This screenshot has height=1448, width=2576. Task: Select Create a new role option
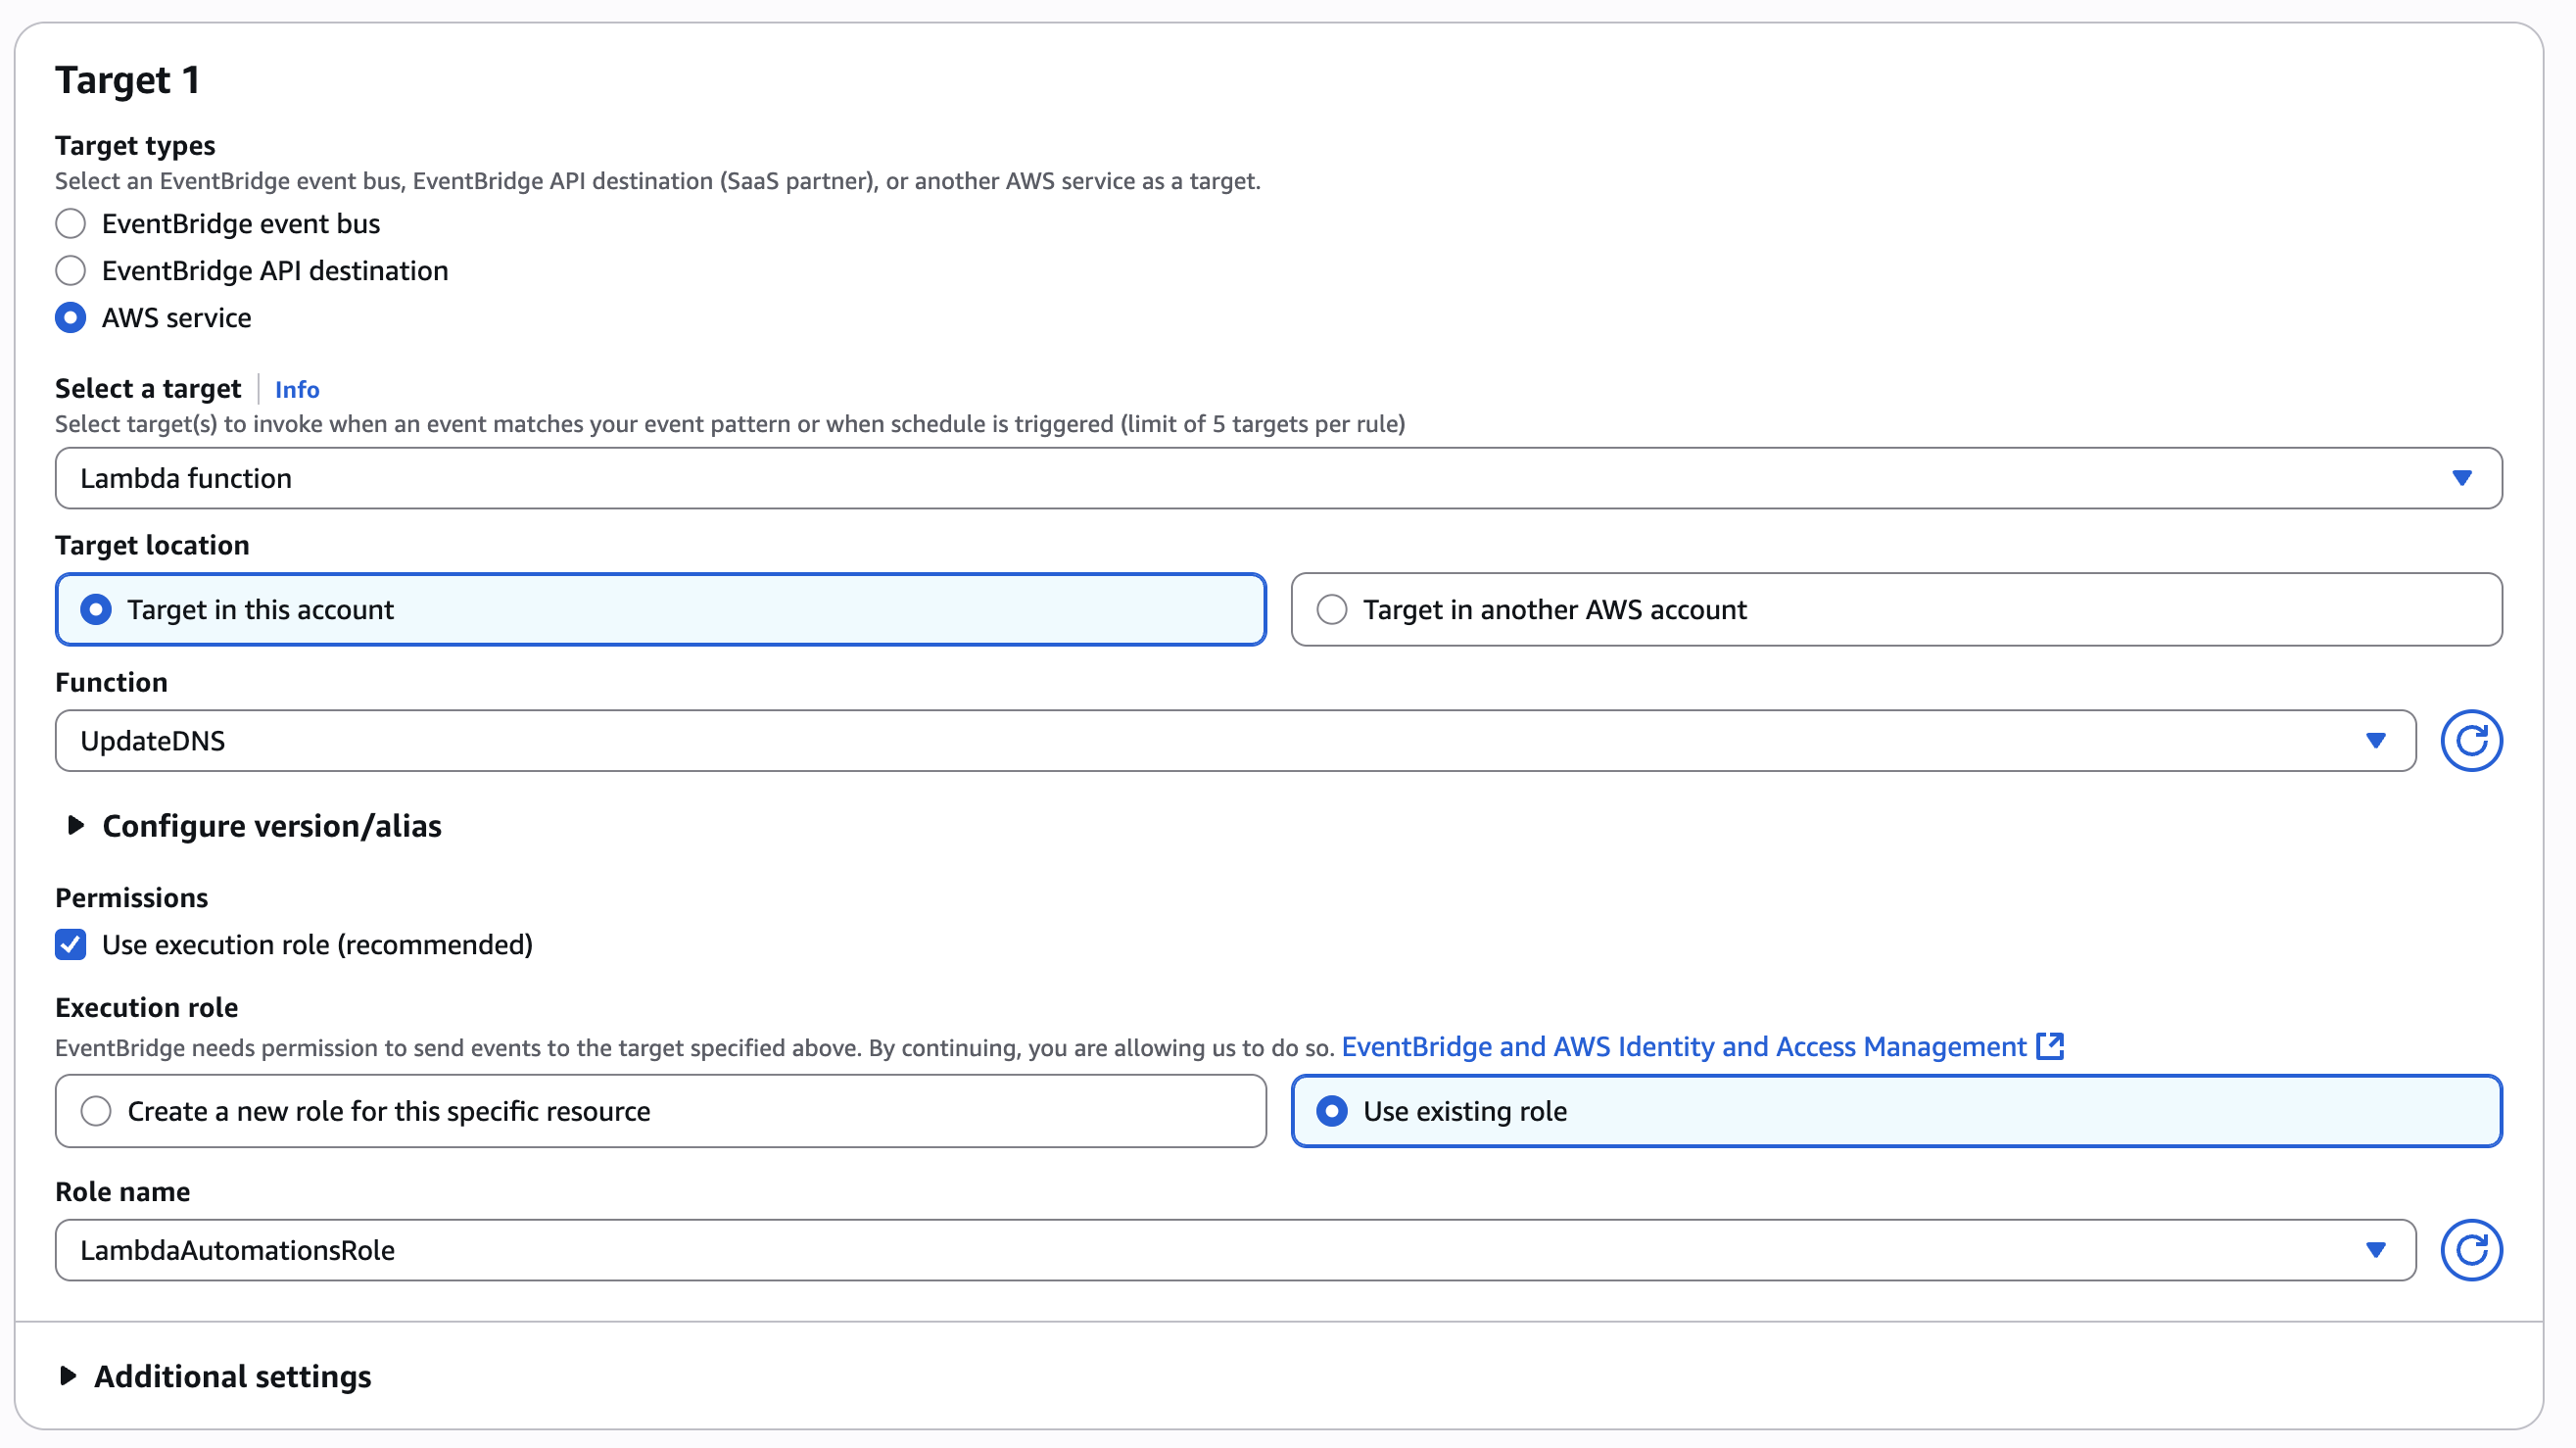(x=96, y=1110)
